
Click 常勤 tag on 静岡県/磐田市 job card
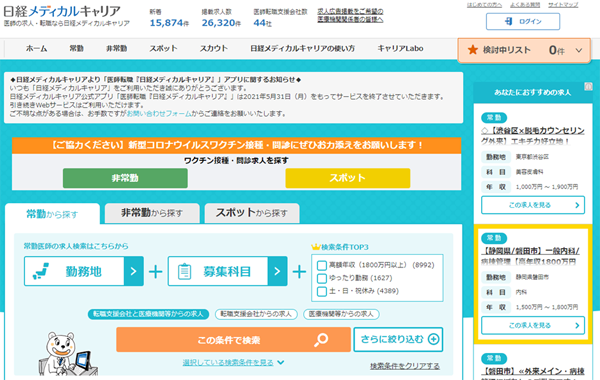point(494,238)
